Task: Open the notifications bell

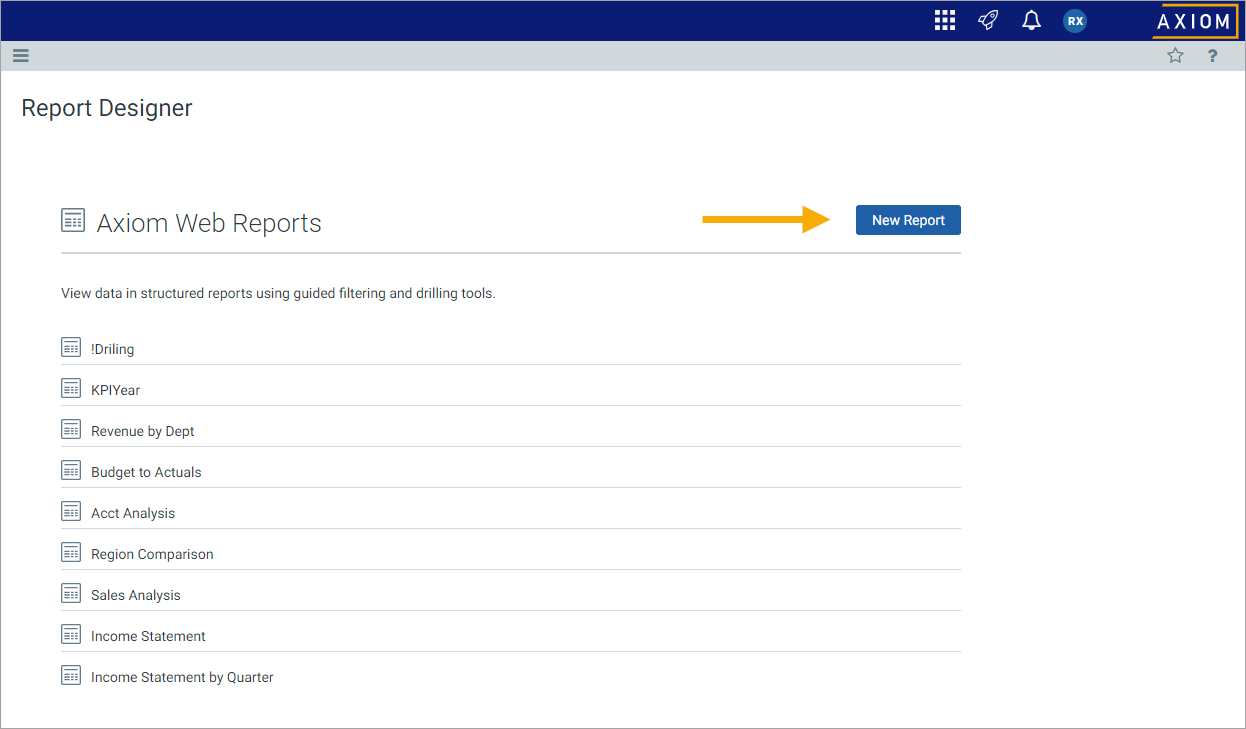Action: point(1031,20)
